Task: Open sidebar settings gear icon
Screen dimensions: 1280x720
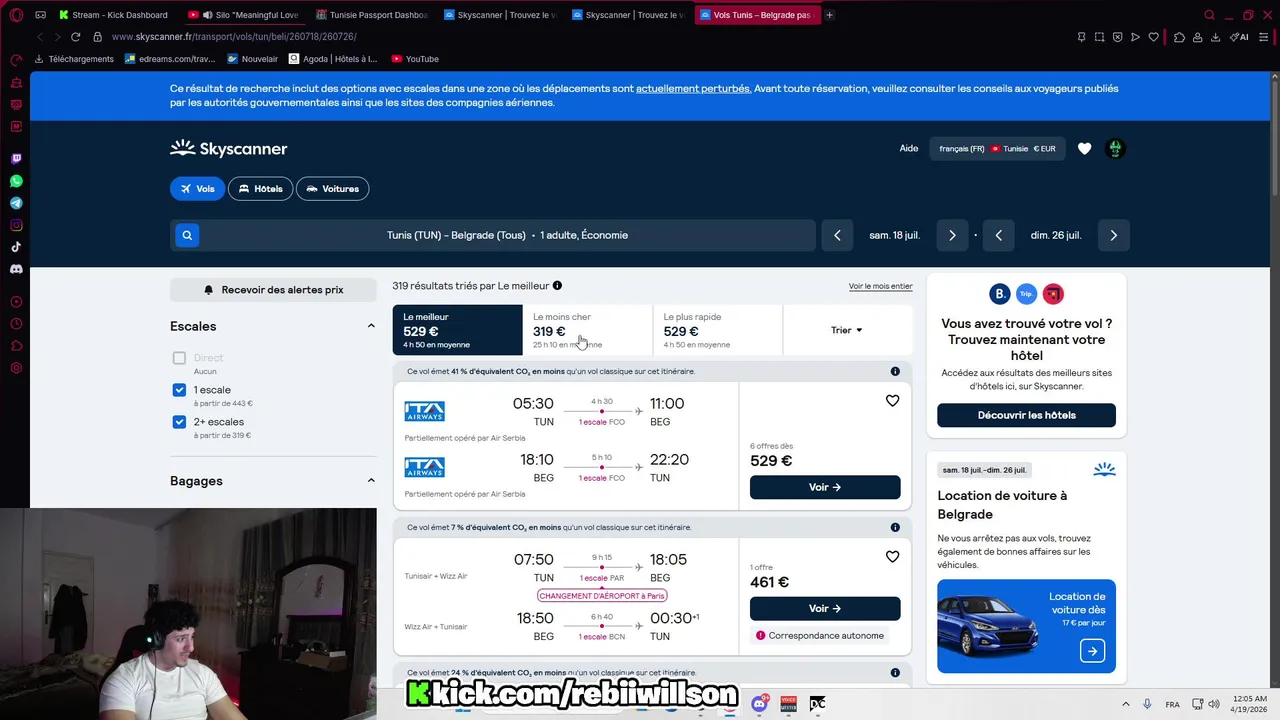Action: [16, 368]
